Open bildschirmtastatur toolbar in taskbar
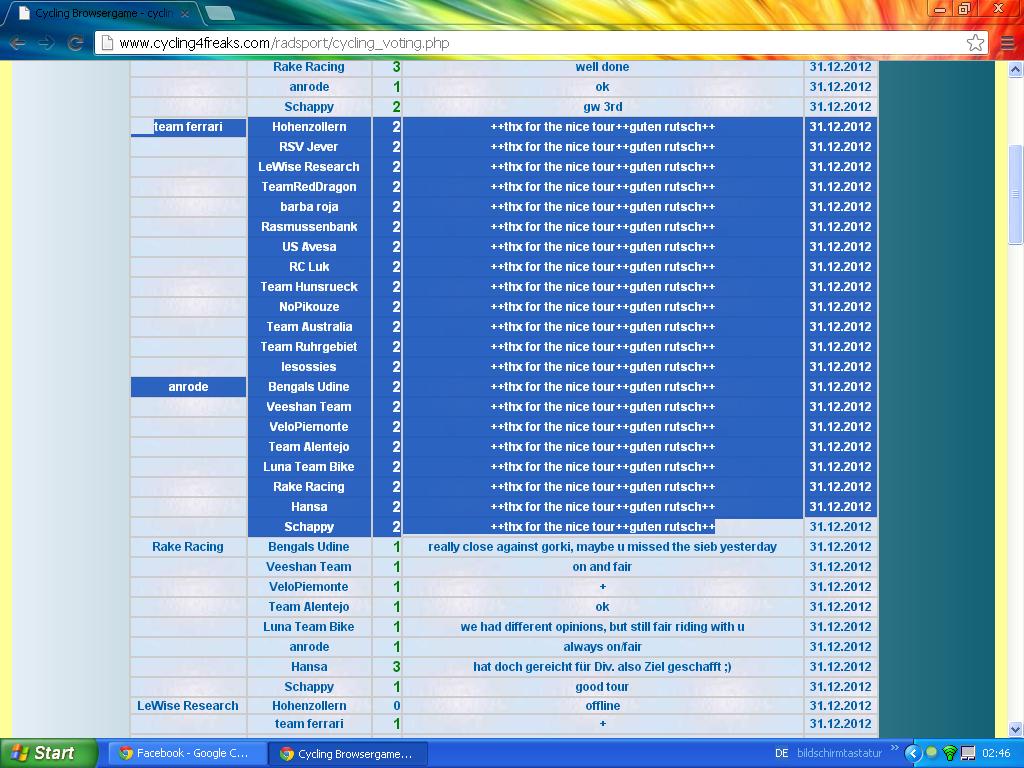This screenshot has height=768, width=1024. click(x=839, y=753)
